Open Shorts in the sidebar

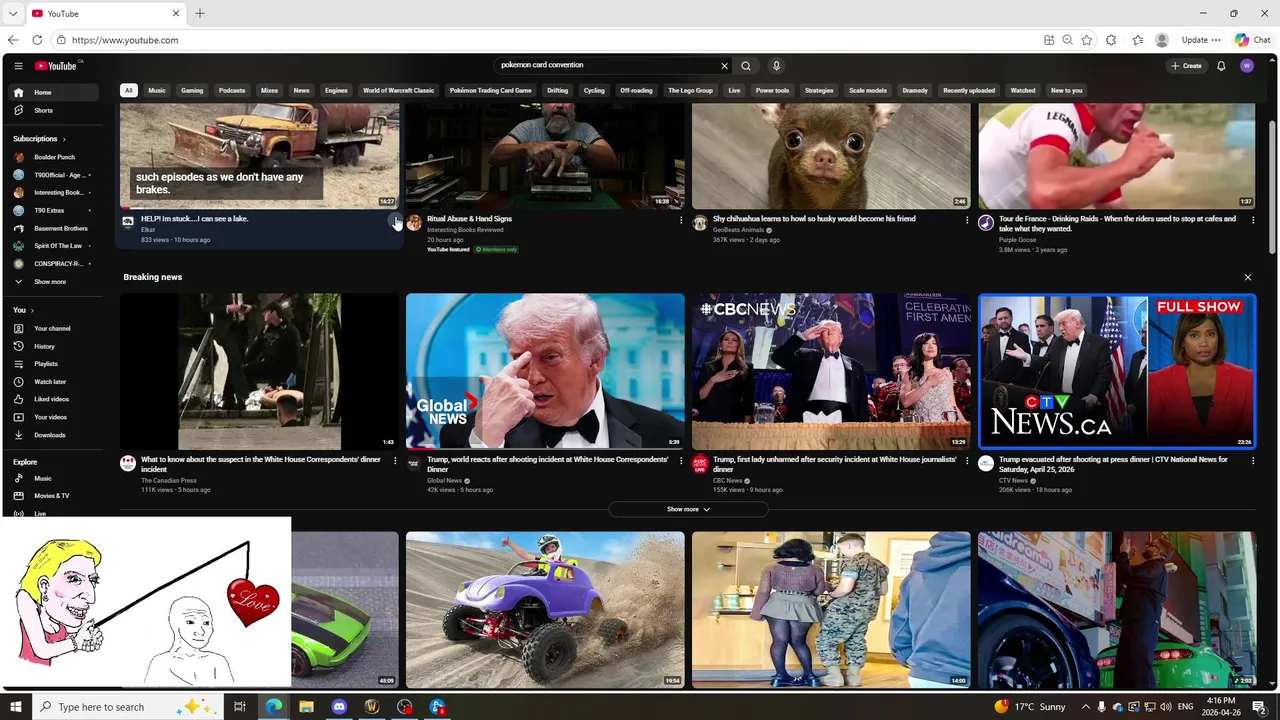[55, 110]
